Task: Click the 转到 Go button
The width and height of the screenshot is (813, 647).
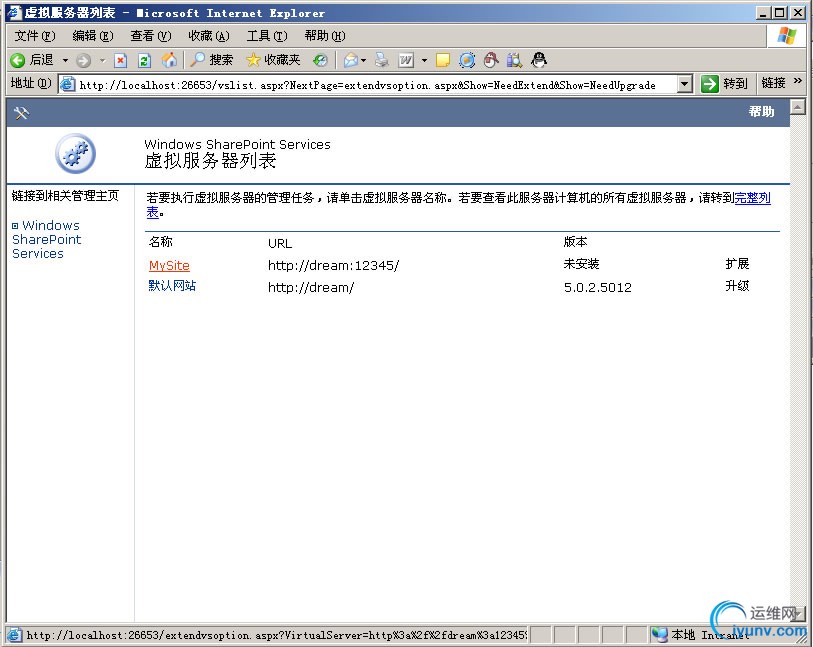Action: click(724, 83)
